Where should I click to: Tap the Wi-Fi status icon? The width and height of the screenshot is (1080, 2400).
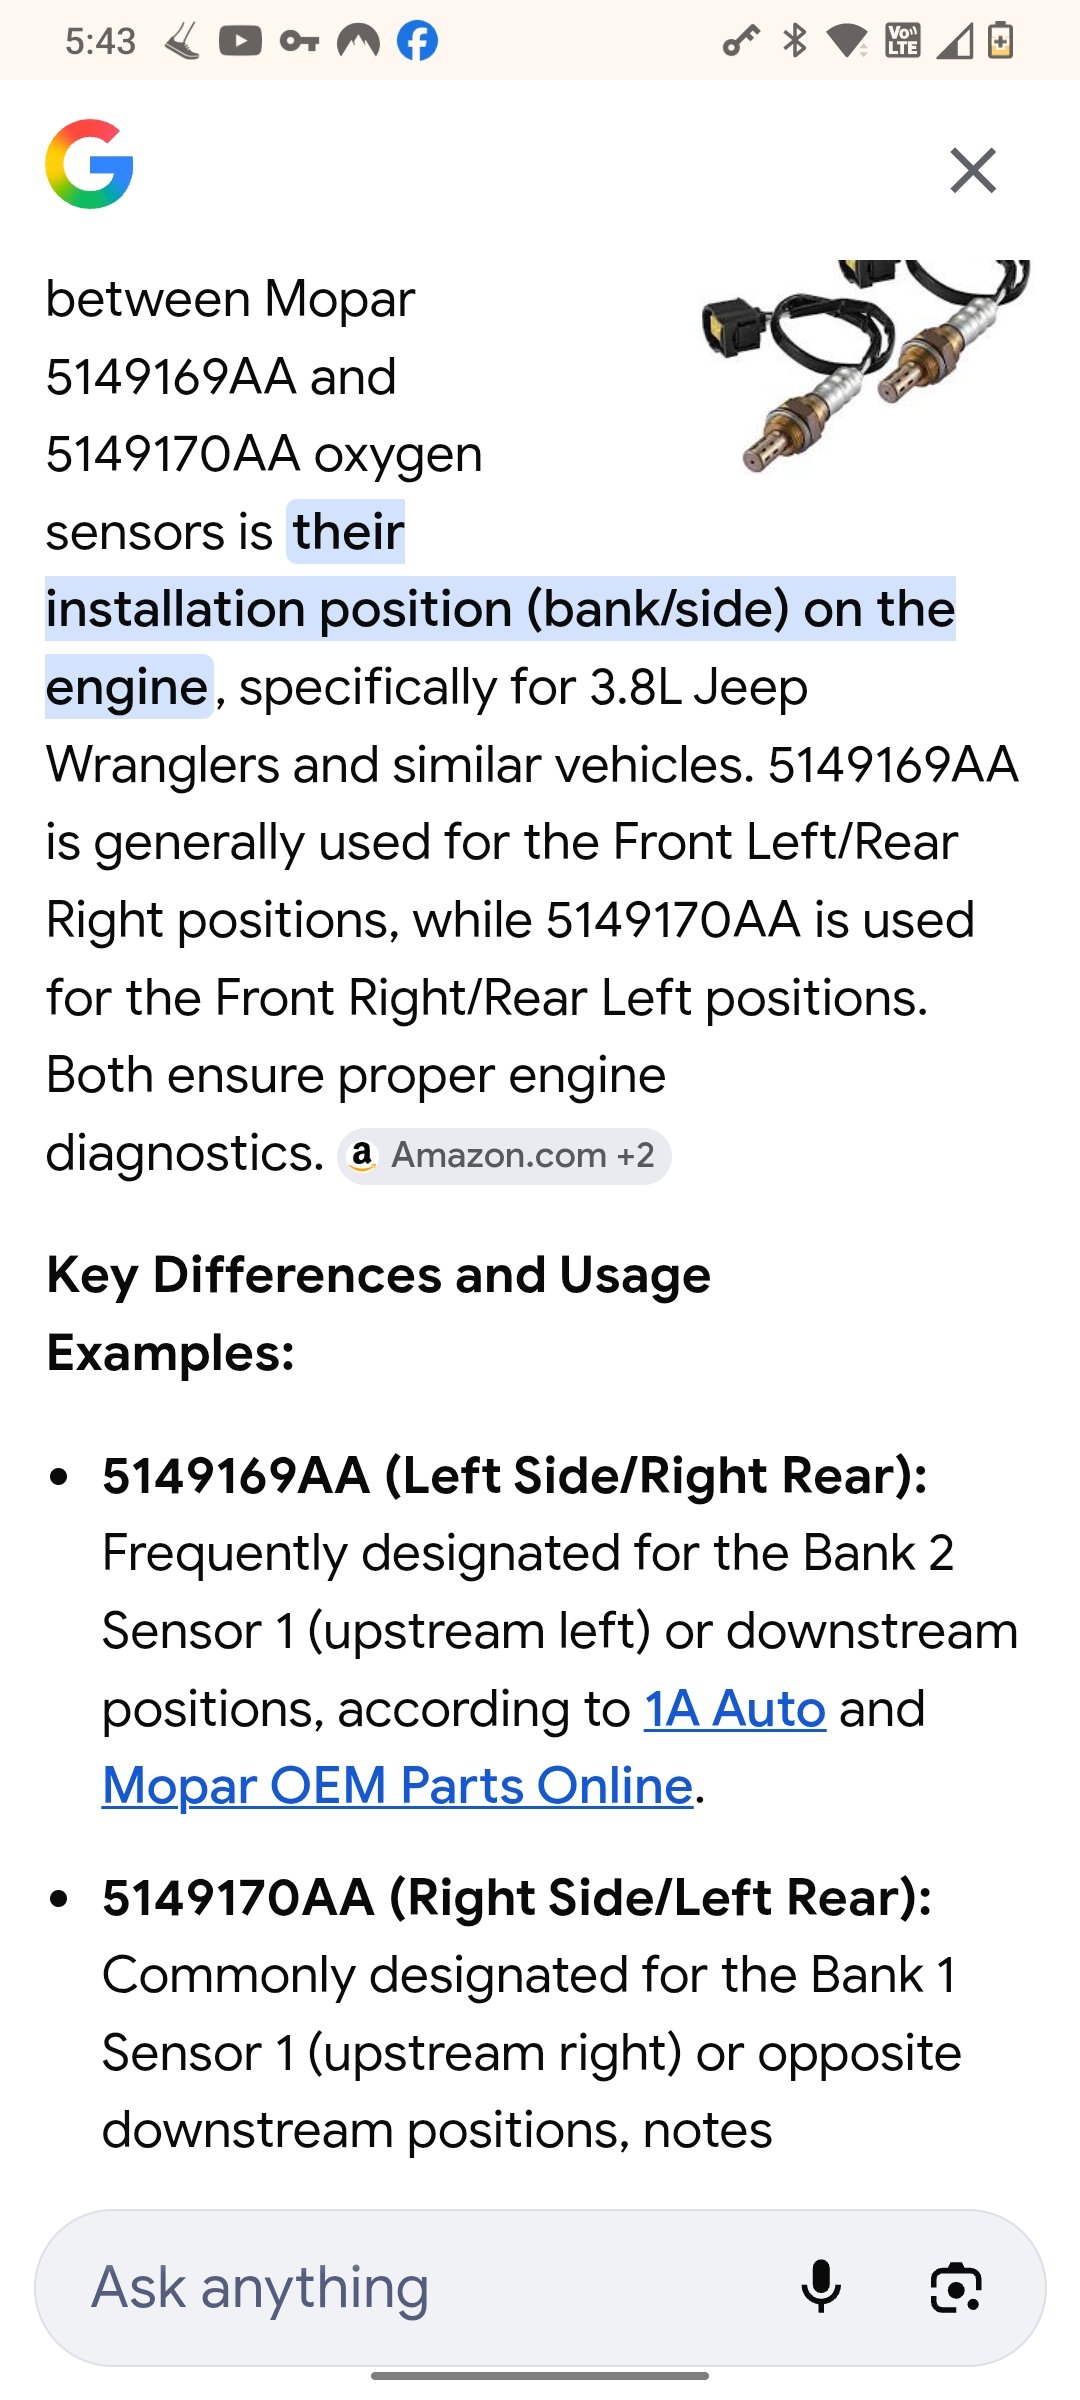tap(848, 41)
